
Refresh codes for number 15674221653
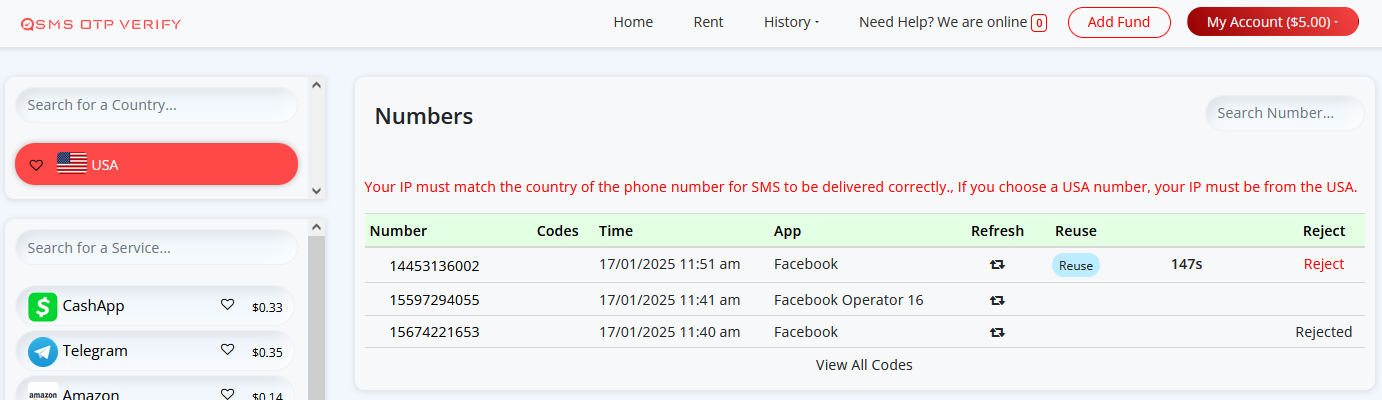[997, 332]
